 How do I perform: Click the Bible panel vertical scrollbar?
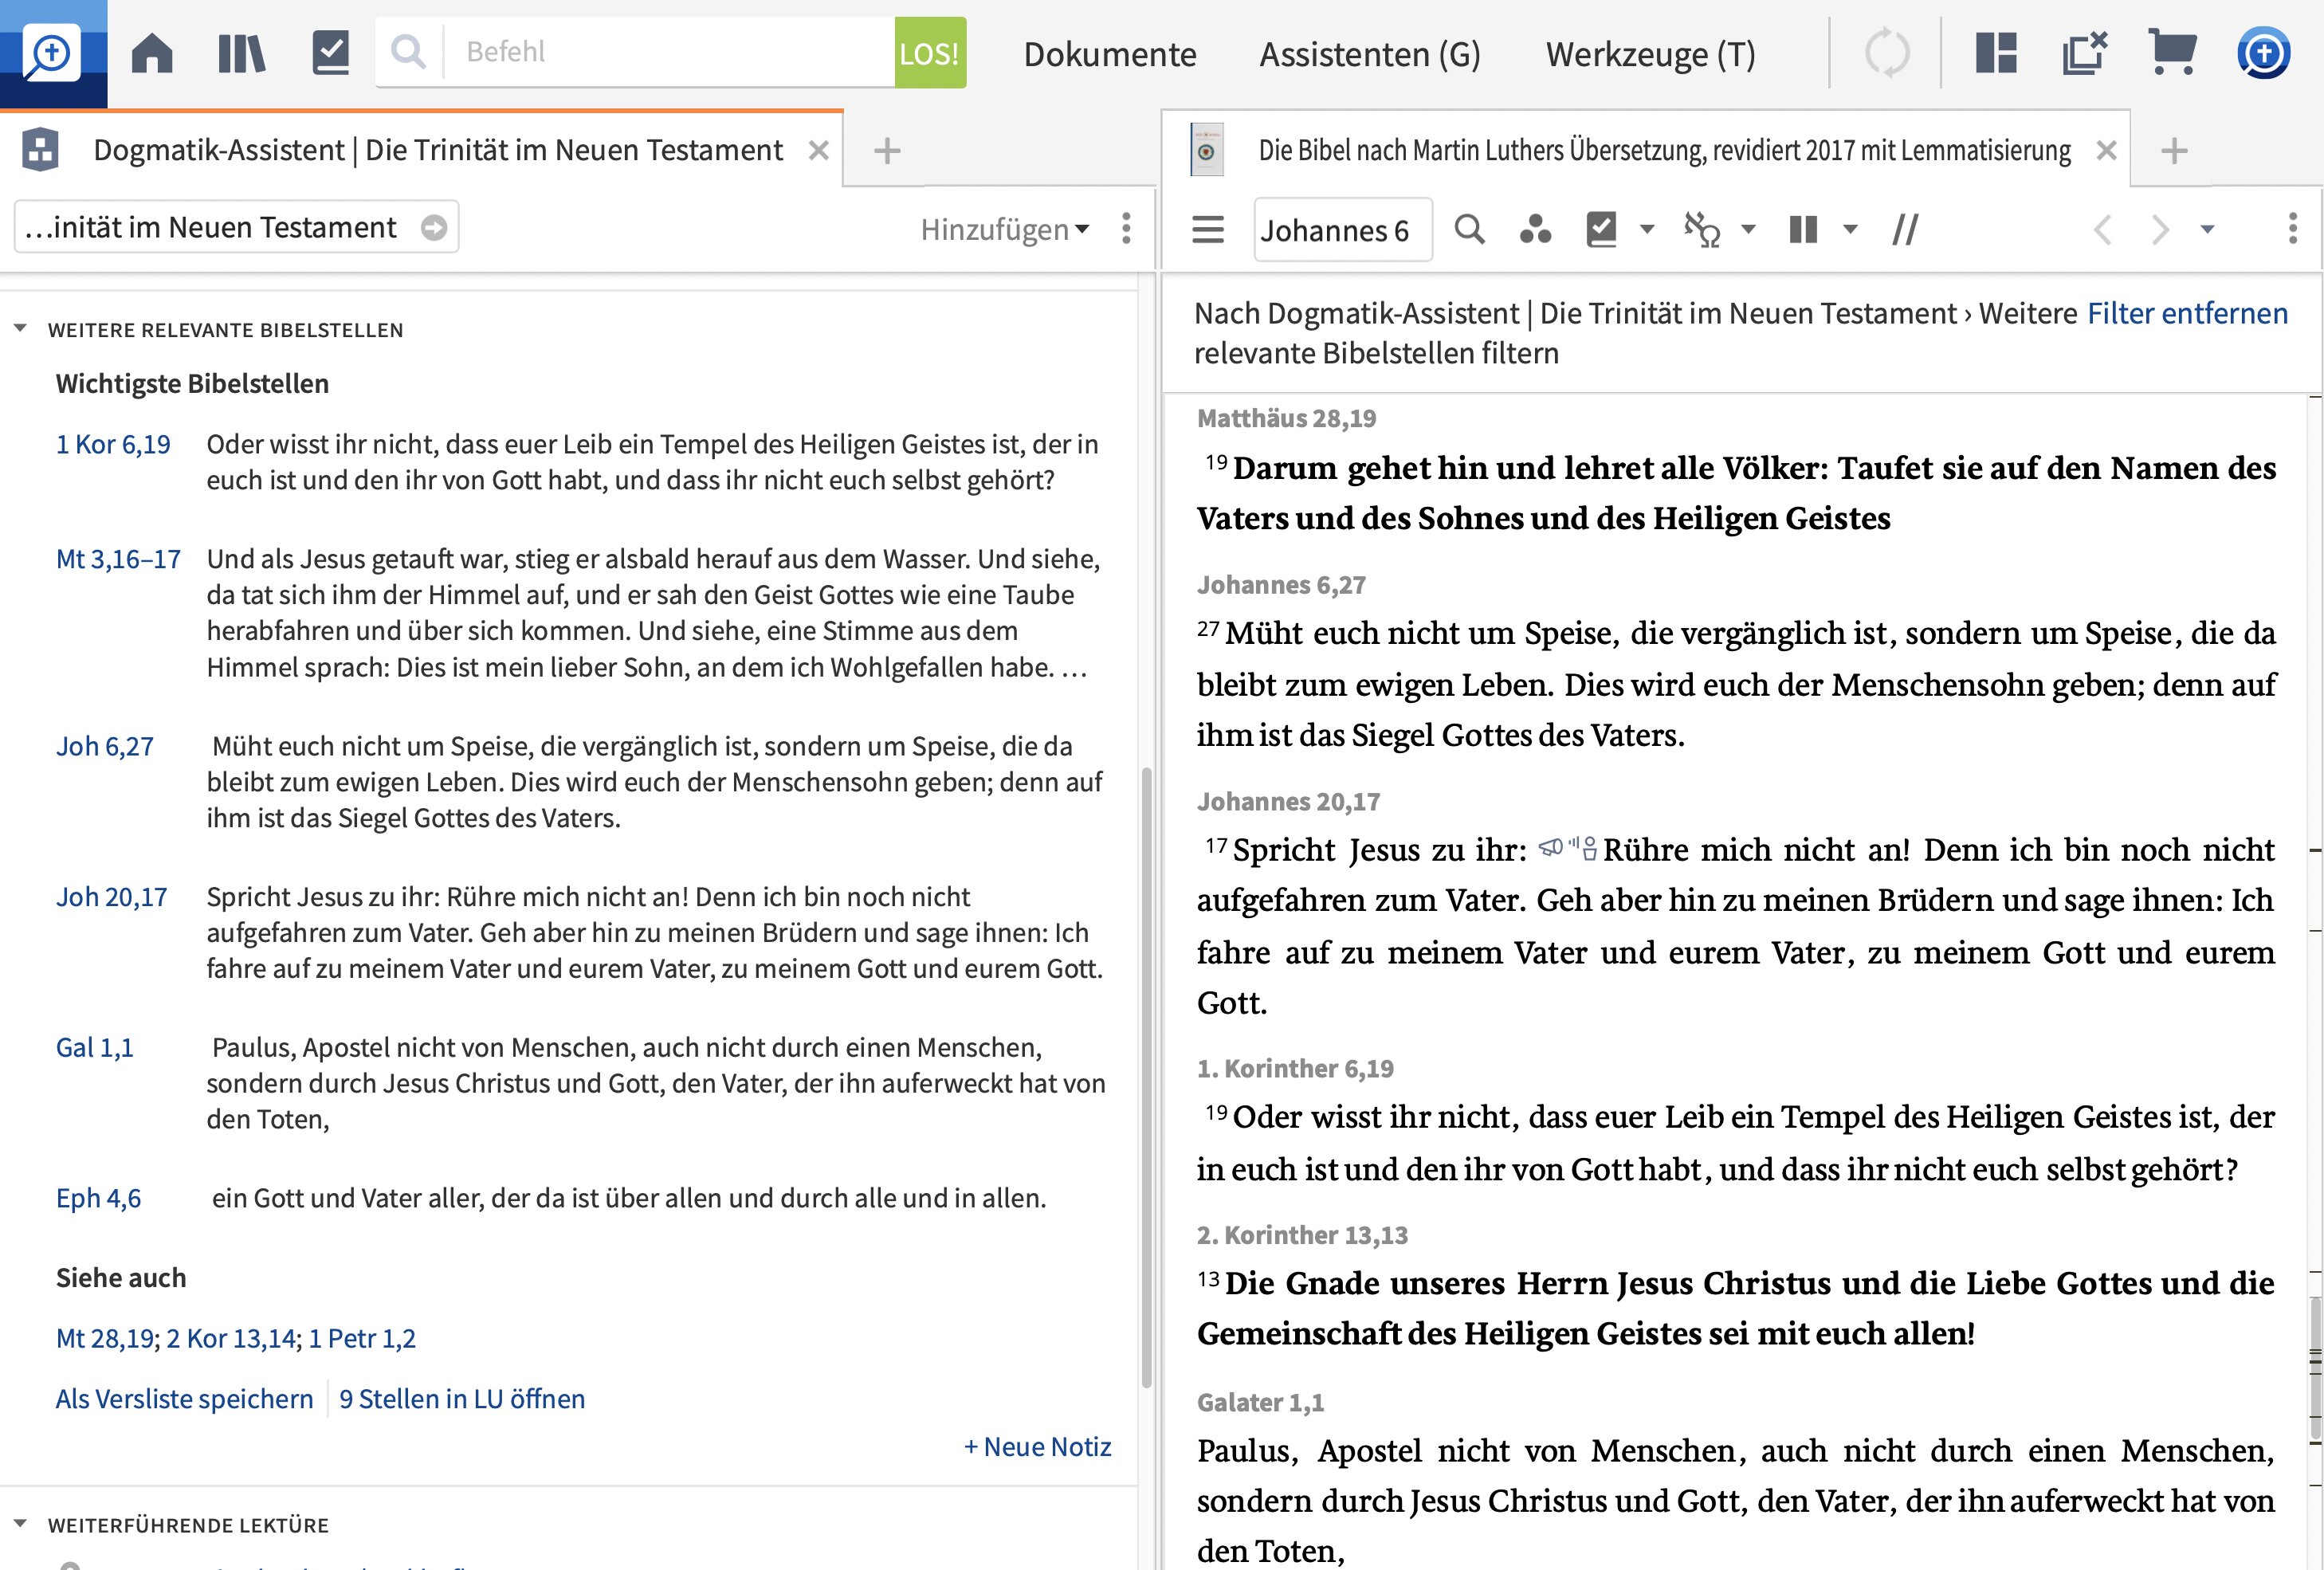[2314, 1370]
